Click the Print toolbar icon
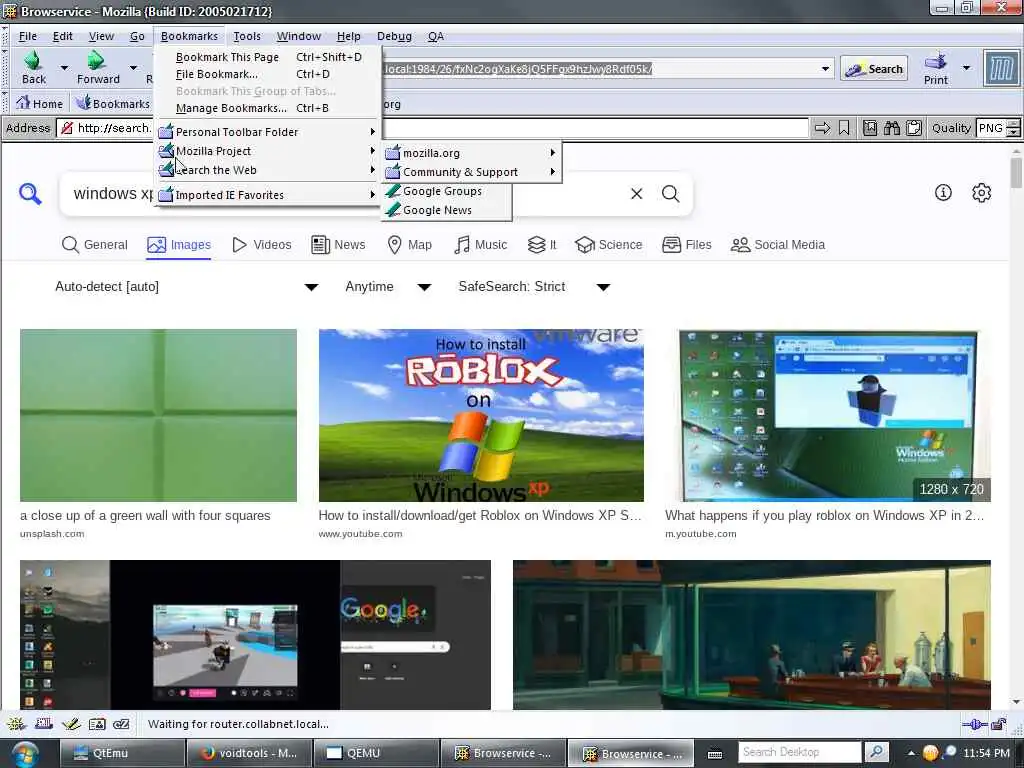 click(935, 61)
